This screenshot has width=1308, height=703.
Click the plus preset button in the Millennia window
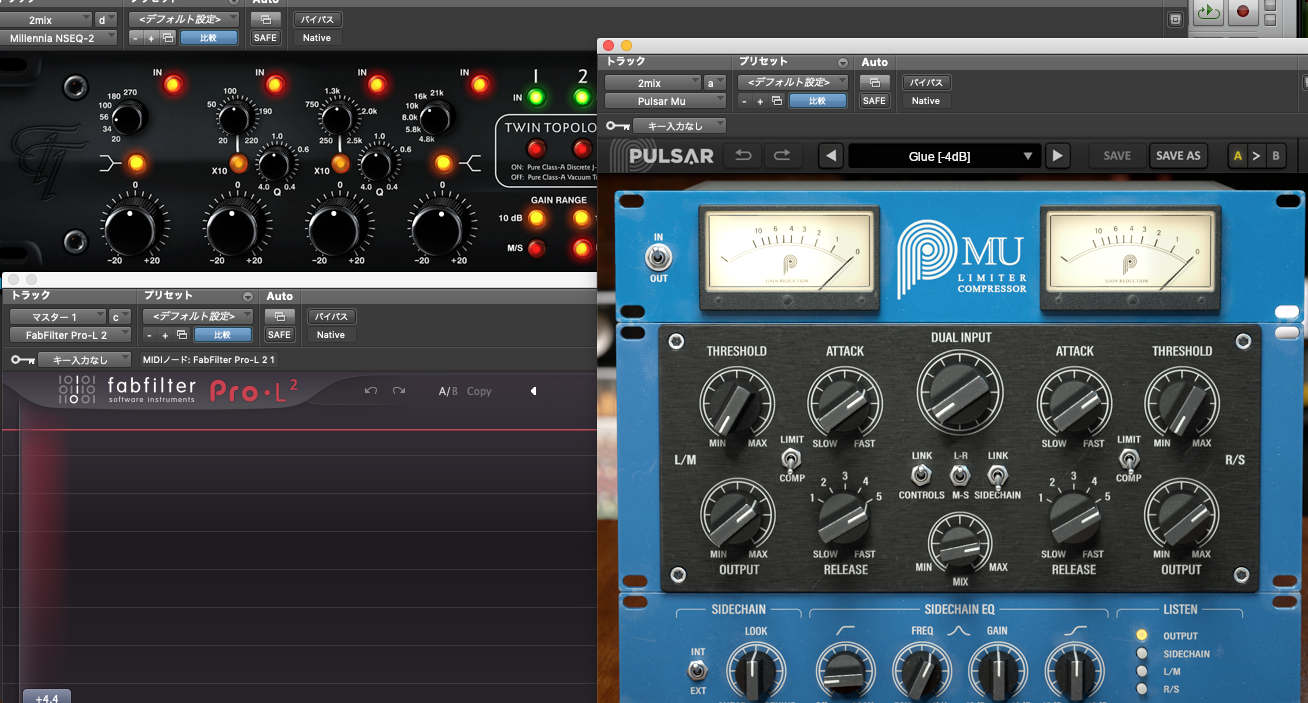pos(151,38)
